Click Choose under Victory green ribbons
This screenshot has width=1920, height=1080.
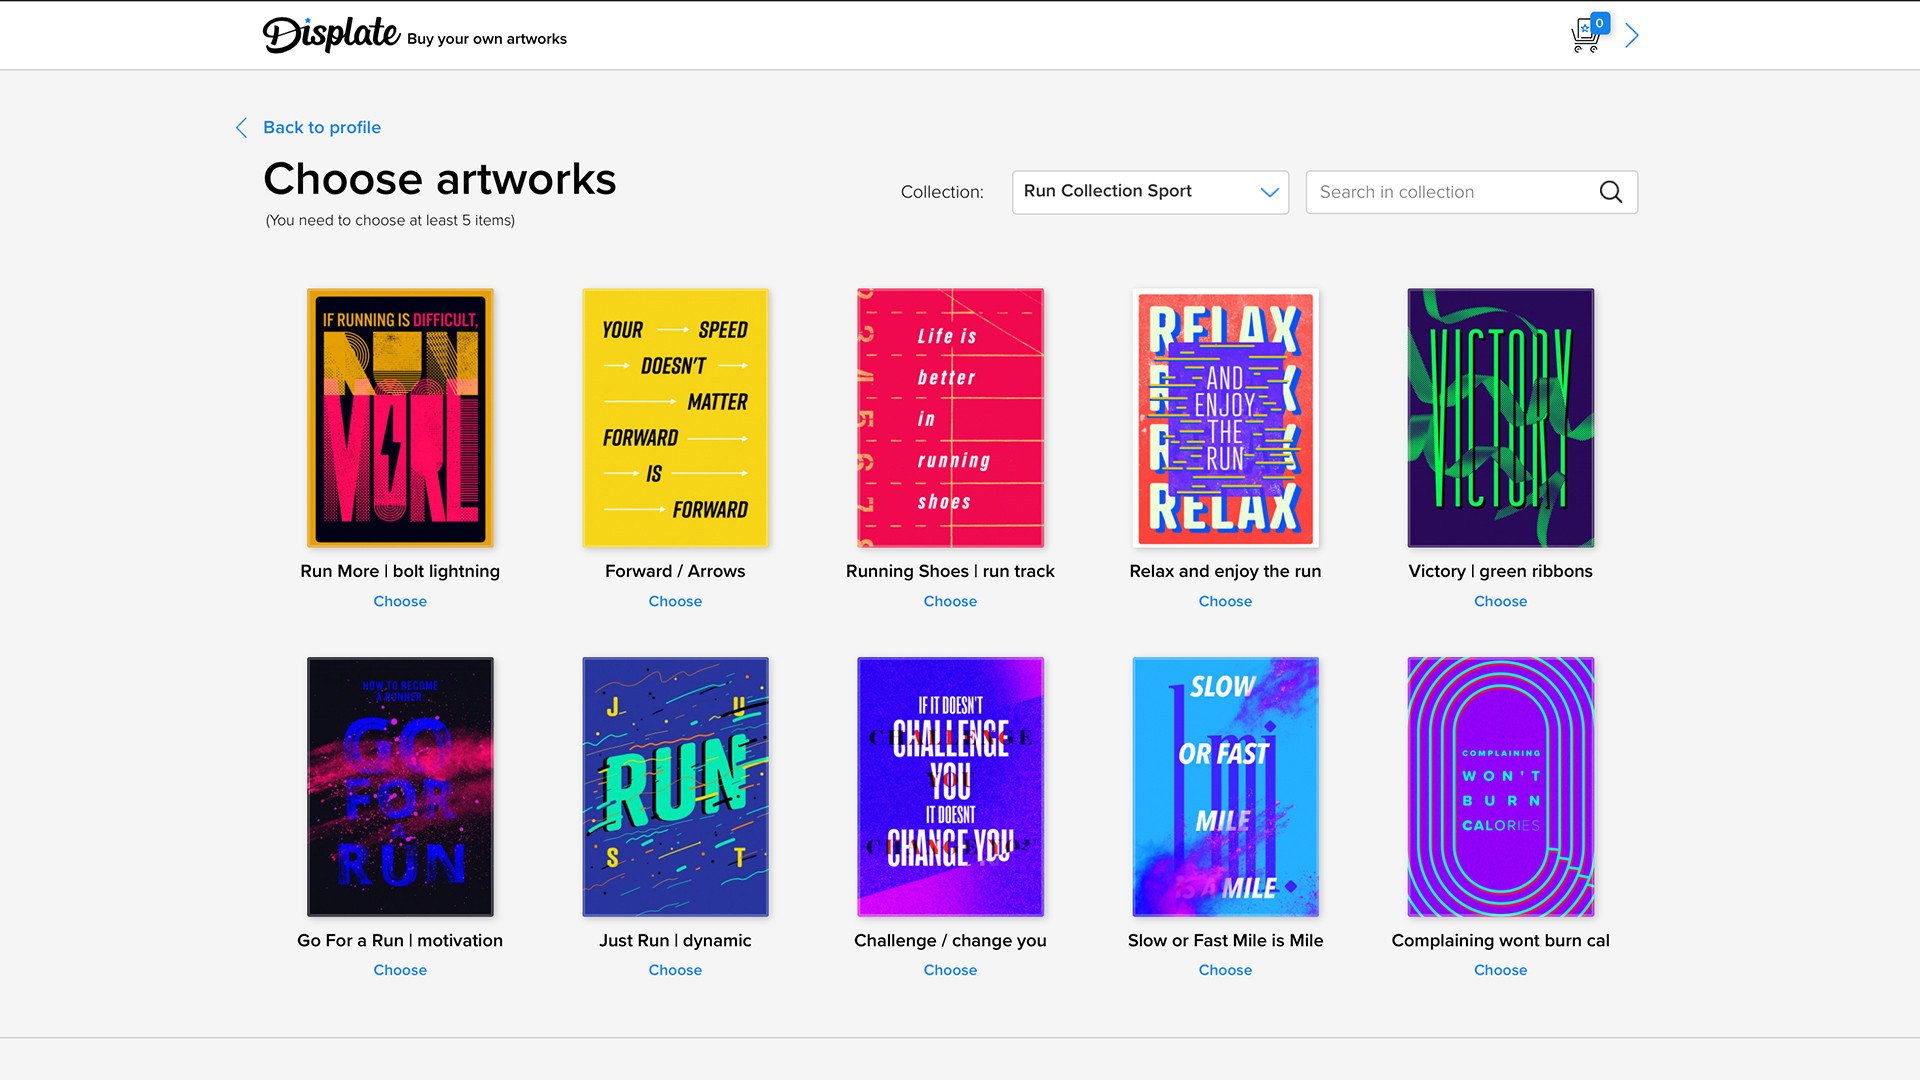tap(1500, 601)
